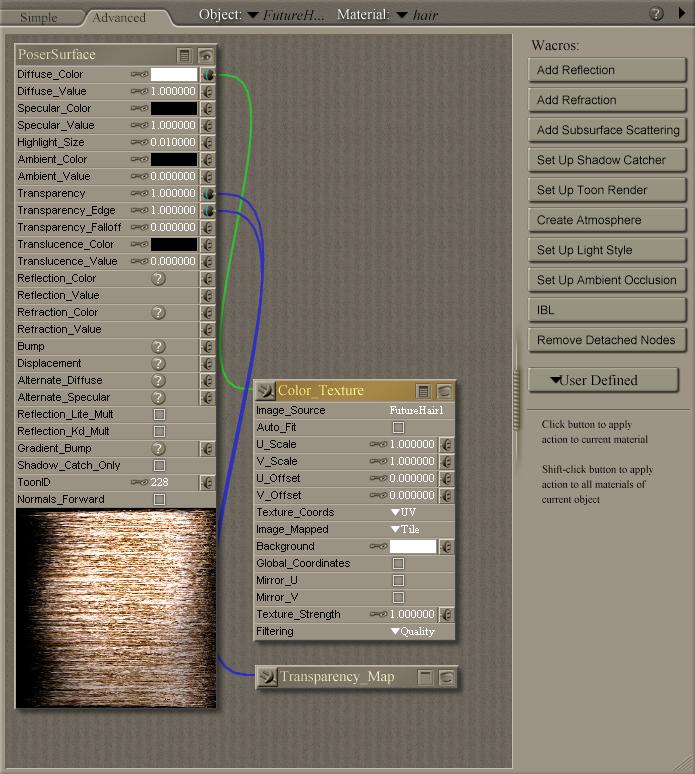Image resolution: width=695 pixels, height=774 pixels.
Task: Click Set Up Toon Render button
Action: click(607, 190)
